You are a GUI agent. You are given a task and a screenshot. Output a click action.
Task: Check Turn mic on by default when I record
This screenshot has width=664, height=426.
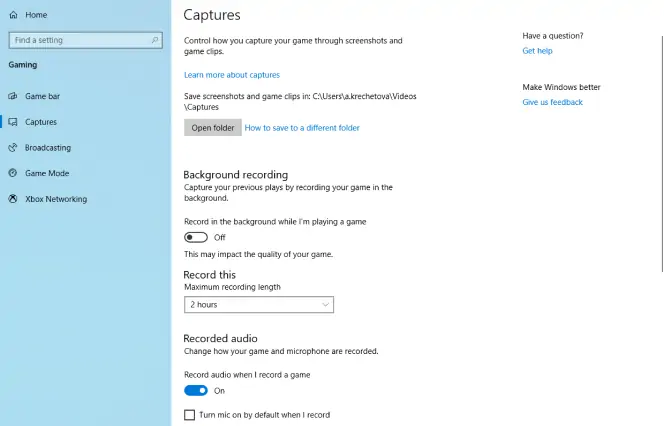tap(189, 415)
